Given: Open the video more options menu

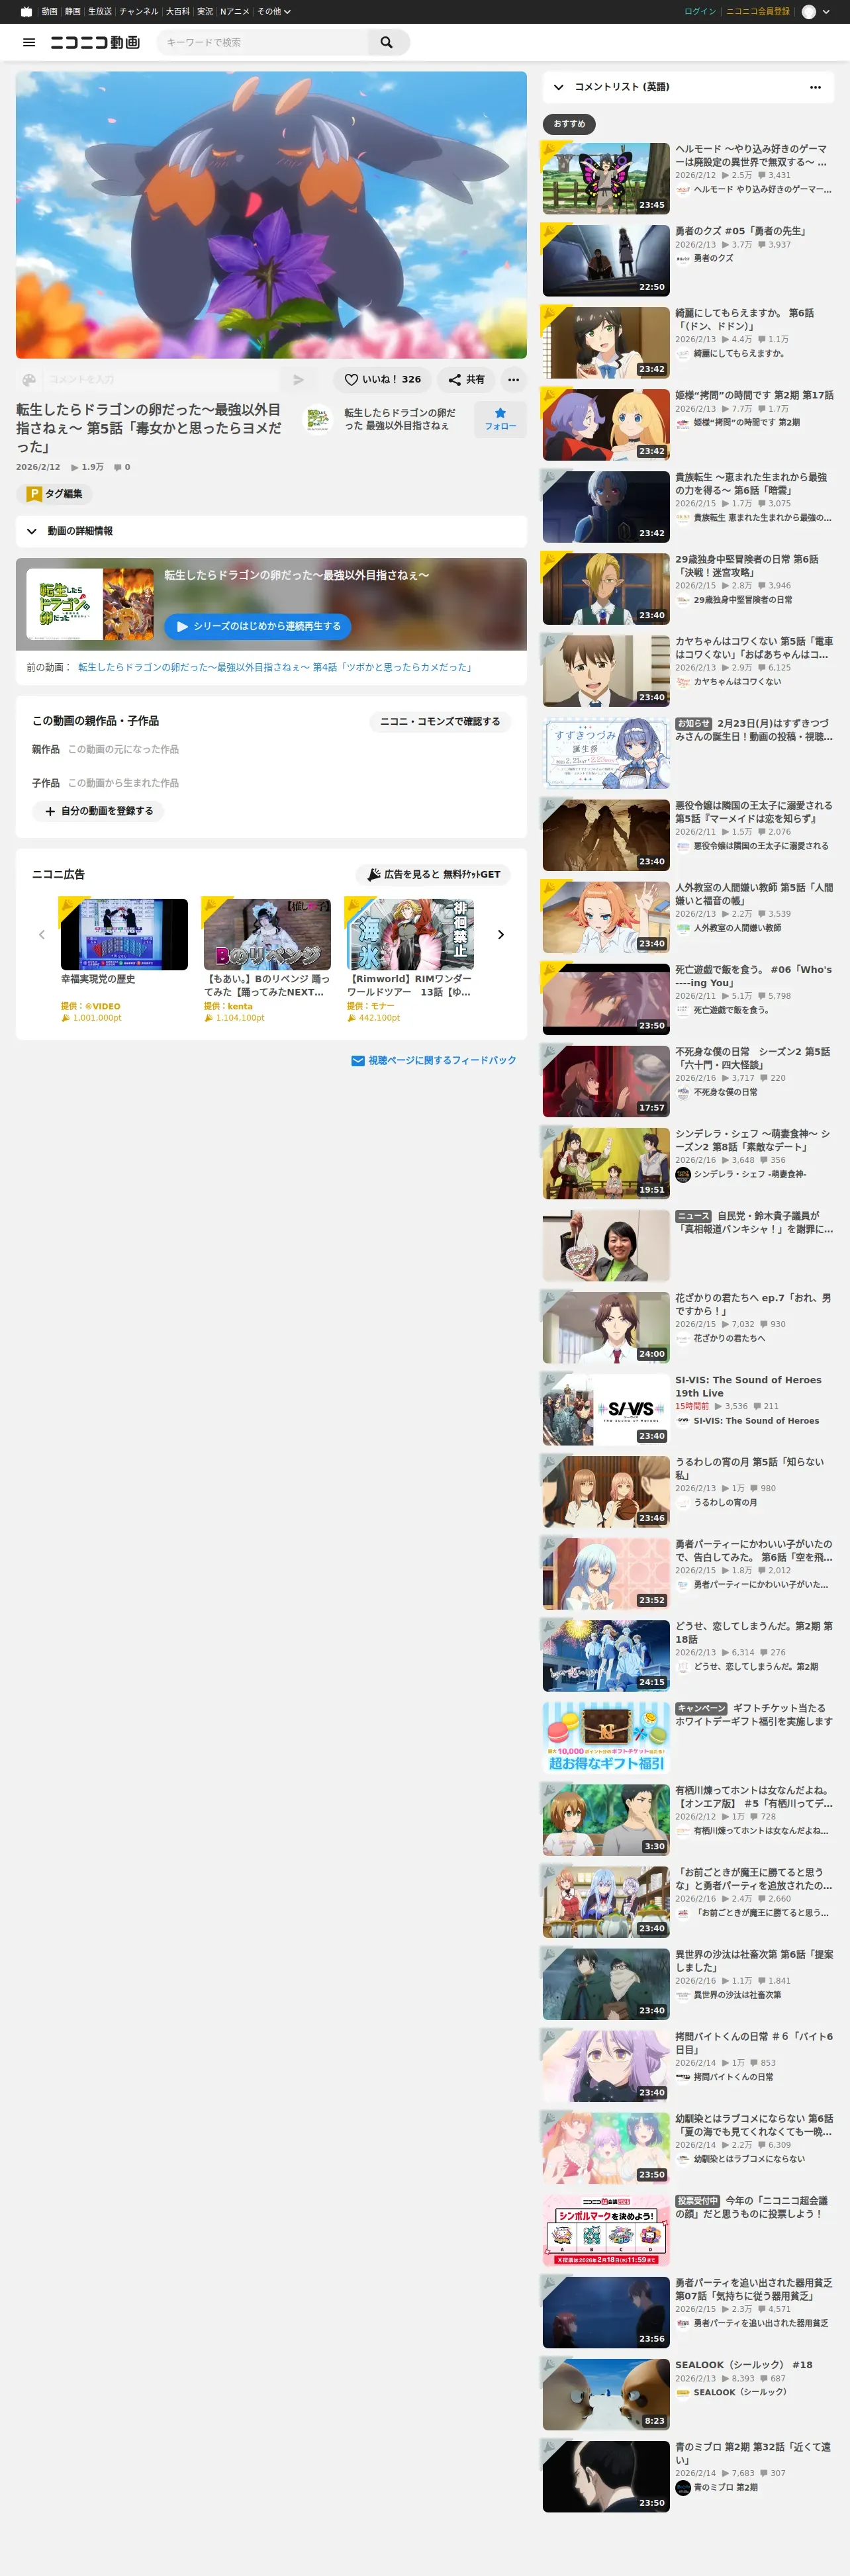Looking at the screenshot, I should click(513, 380).
